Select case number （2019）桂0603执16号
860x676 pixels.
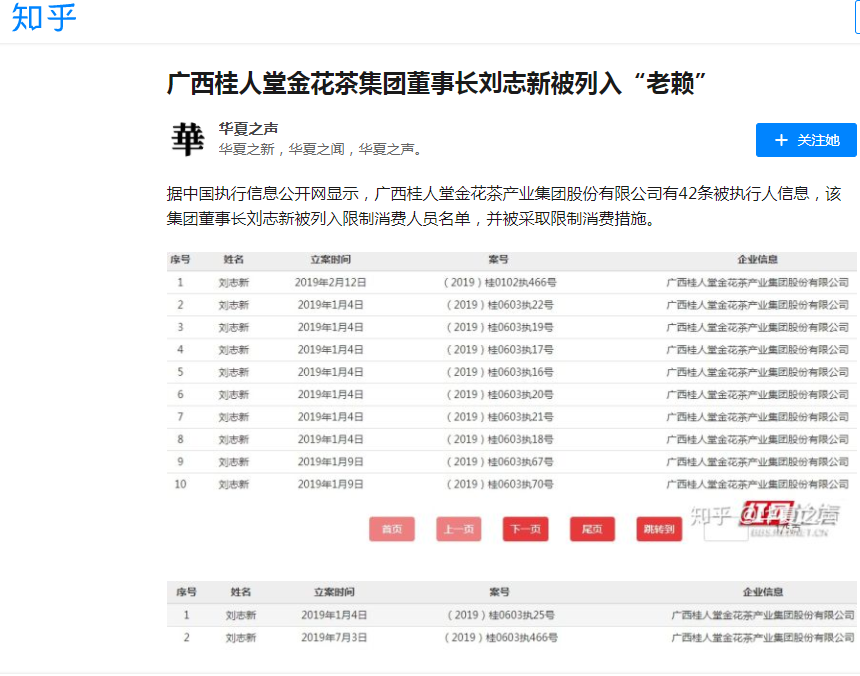pos(499,372)
